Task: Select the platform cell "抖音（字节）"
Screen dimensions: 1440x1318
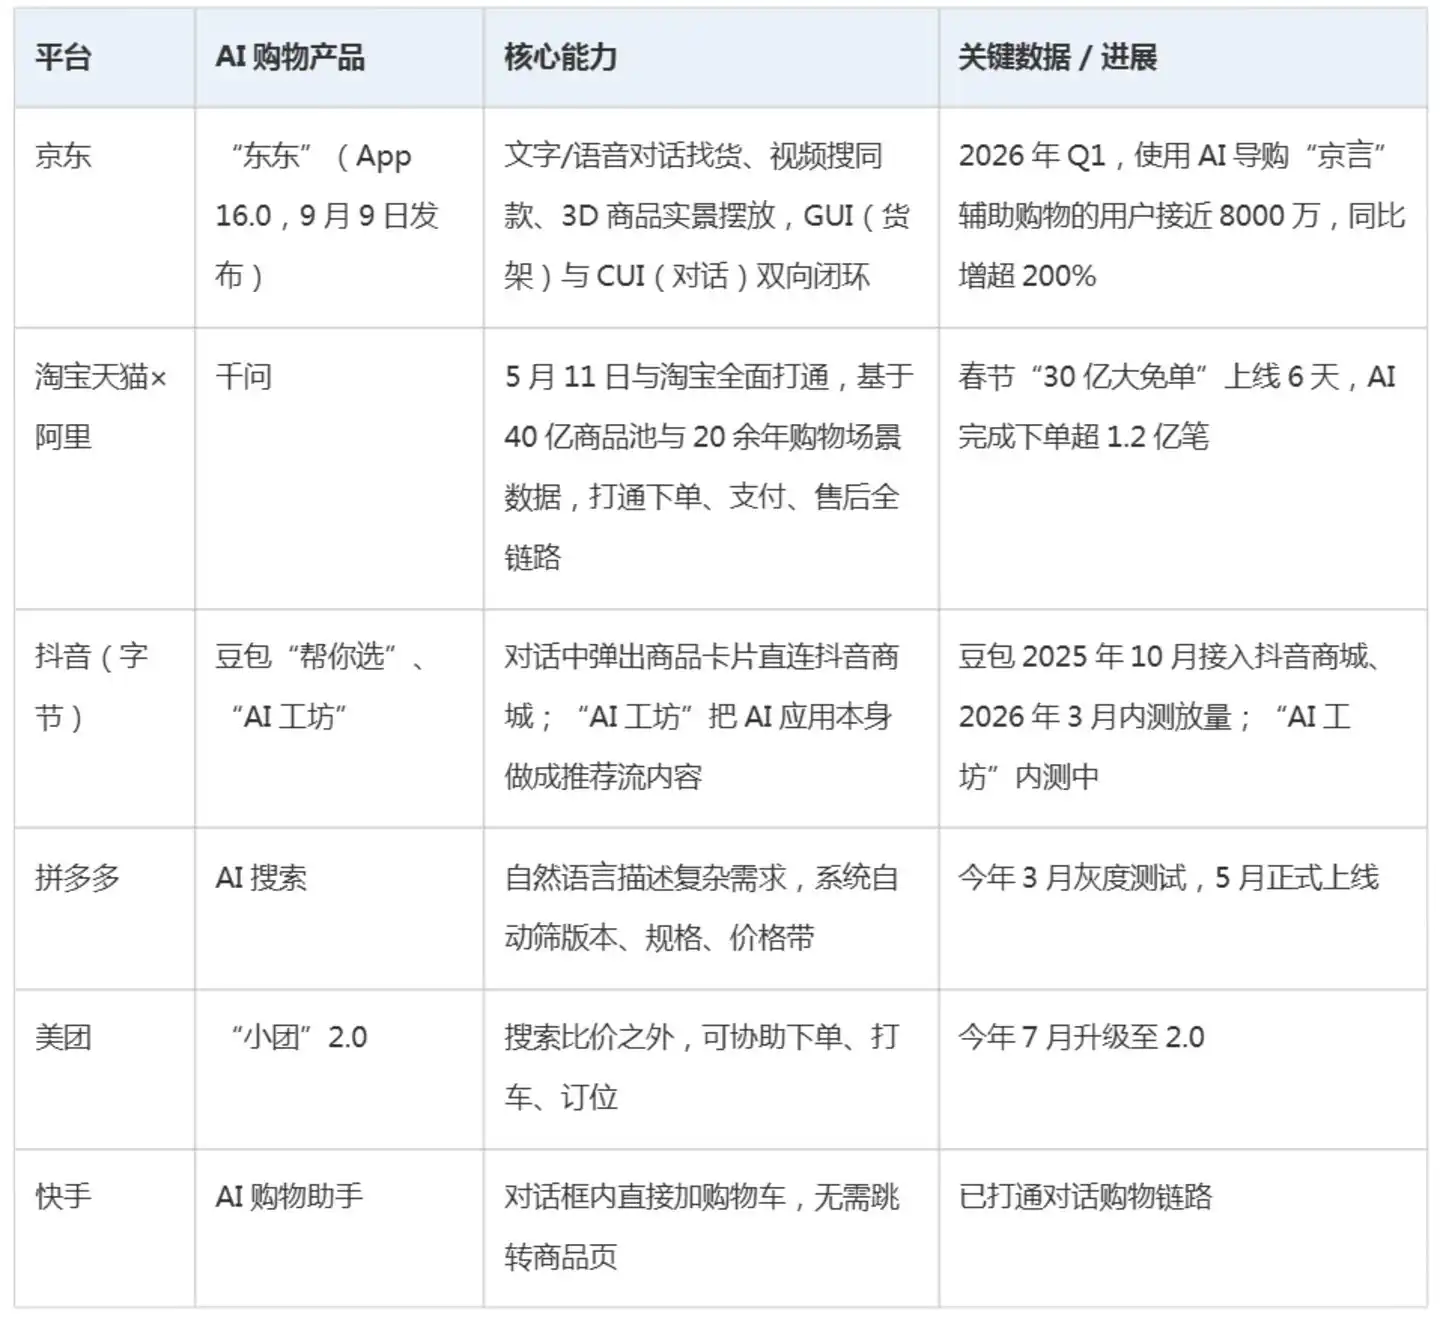Action: [x=105, y=718]
